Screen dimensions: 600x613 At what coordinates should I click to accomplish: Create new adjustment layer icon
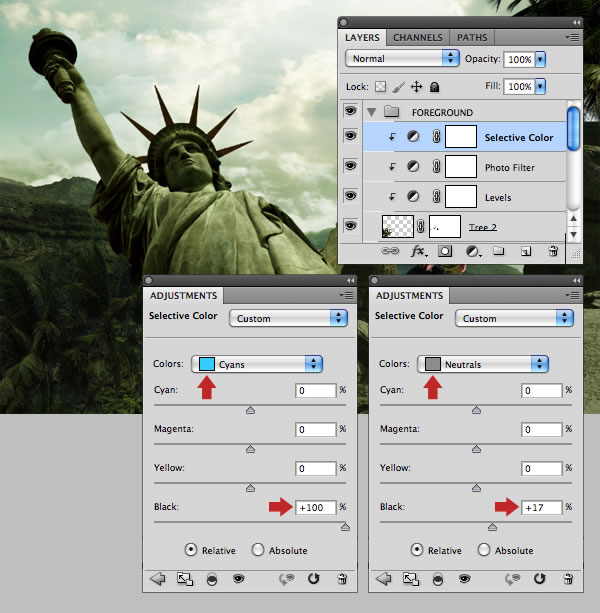click(x=473, y=251)
